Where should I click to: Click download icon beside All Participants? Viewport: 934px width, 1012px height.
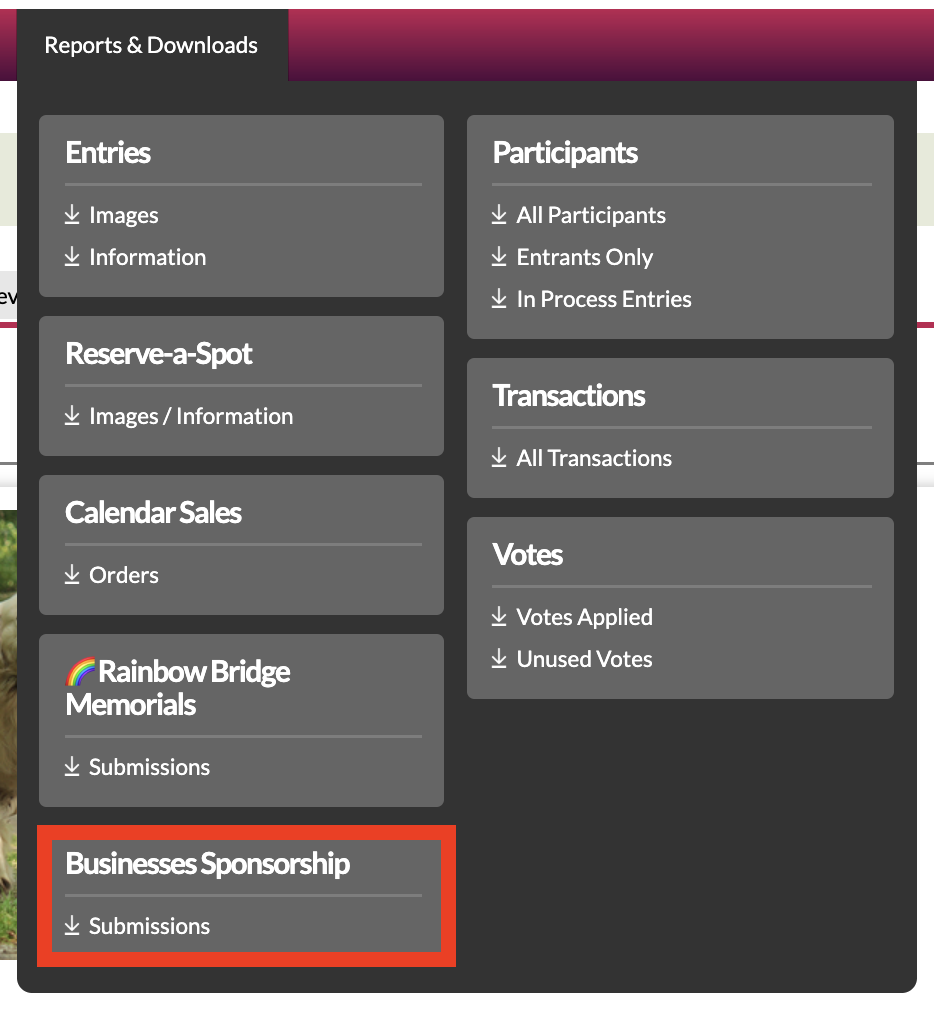tap(499, 215)
